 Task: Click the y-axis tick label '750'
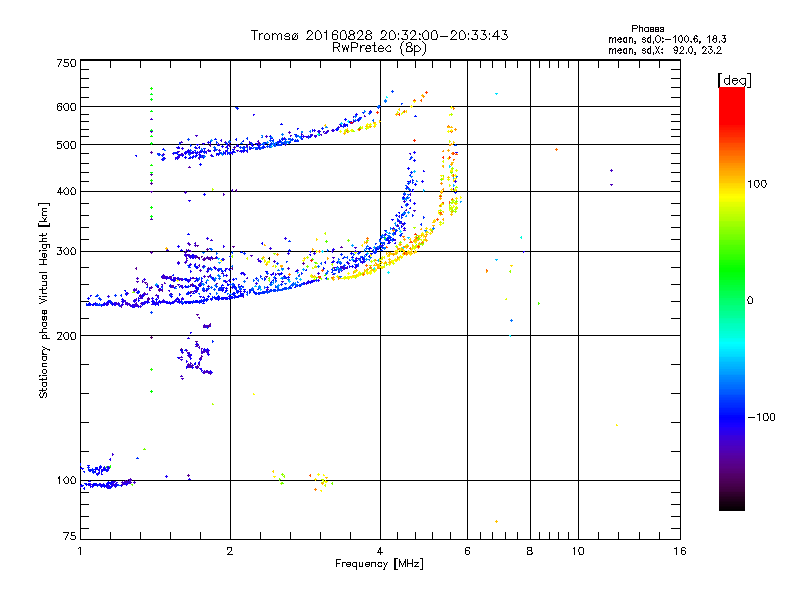click(66, 63)
